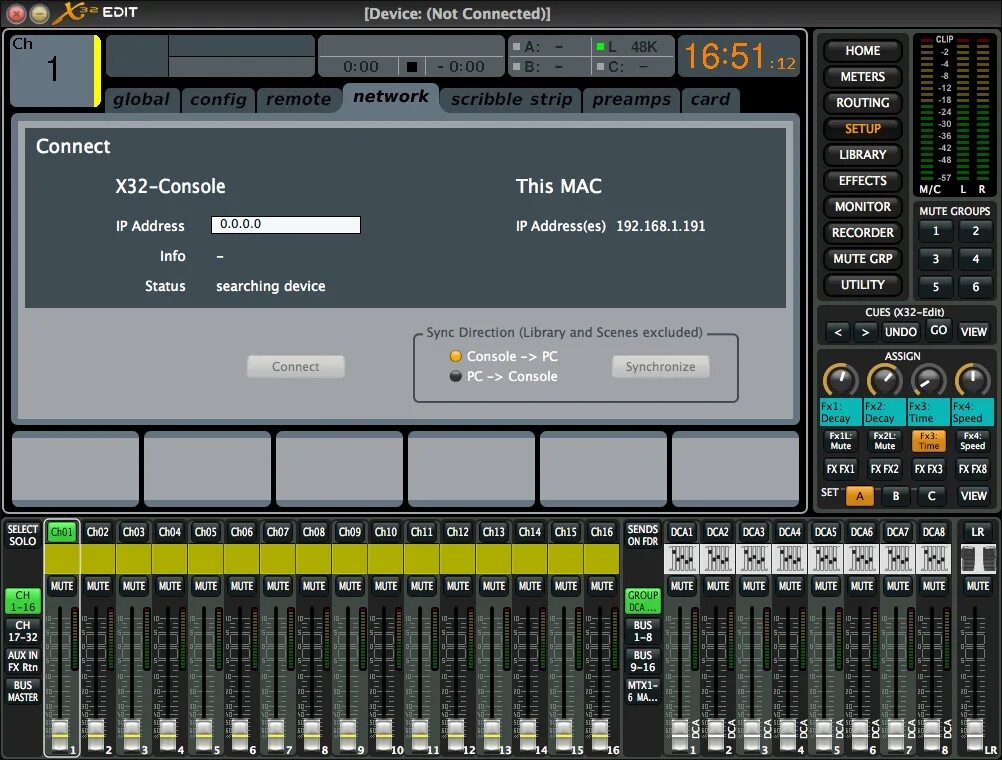1002x760 pixels.
Task: Select assign set B
Action: (896, 496)
